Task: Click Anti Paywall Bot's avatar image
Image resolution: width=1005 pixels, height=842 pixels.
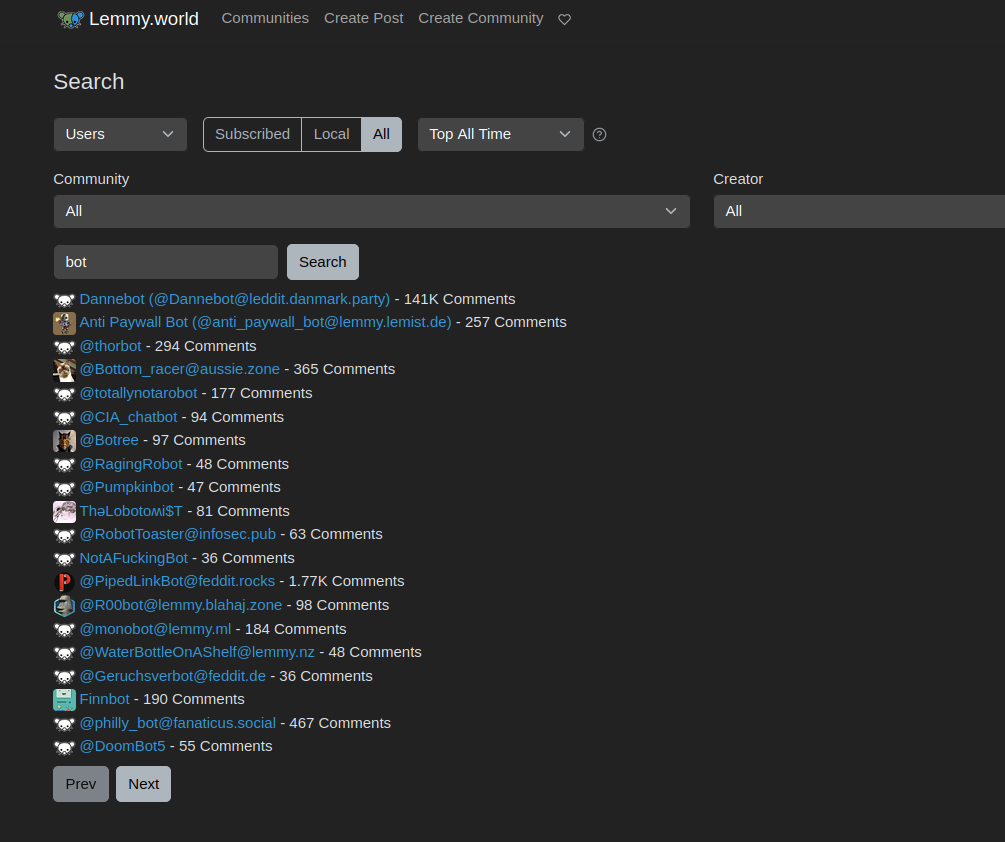Action: tap(64, 323)
